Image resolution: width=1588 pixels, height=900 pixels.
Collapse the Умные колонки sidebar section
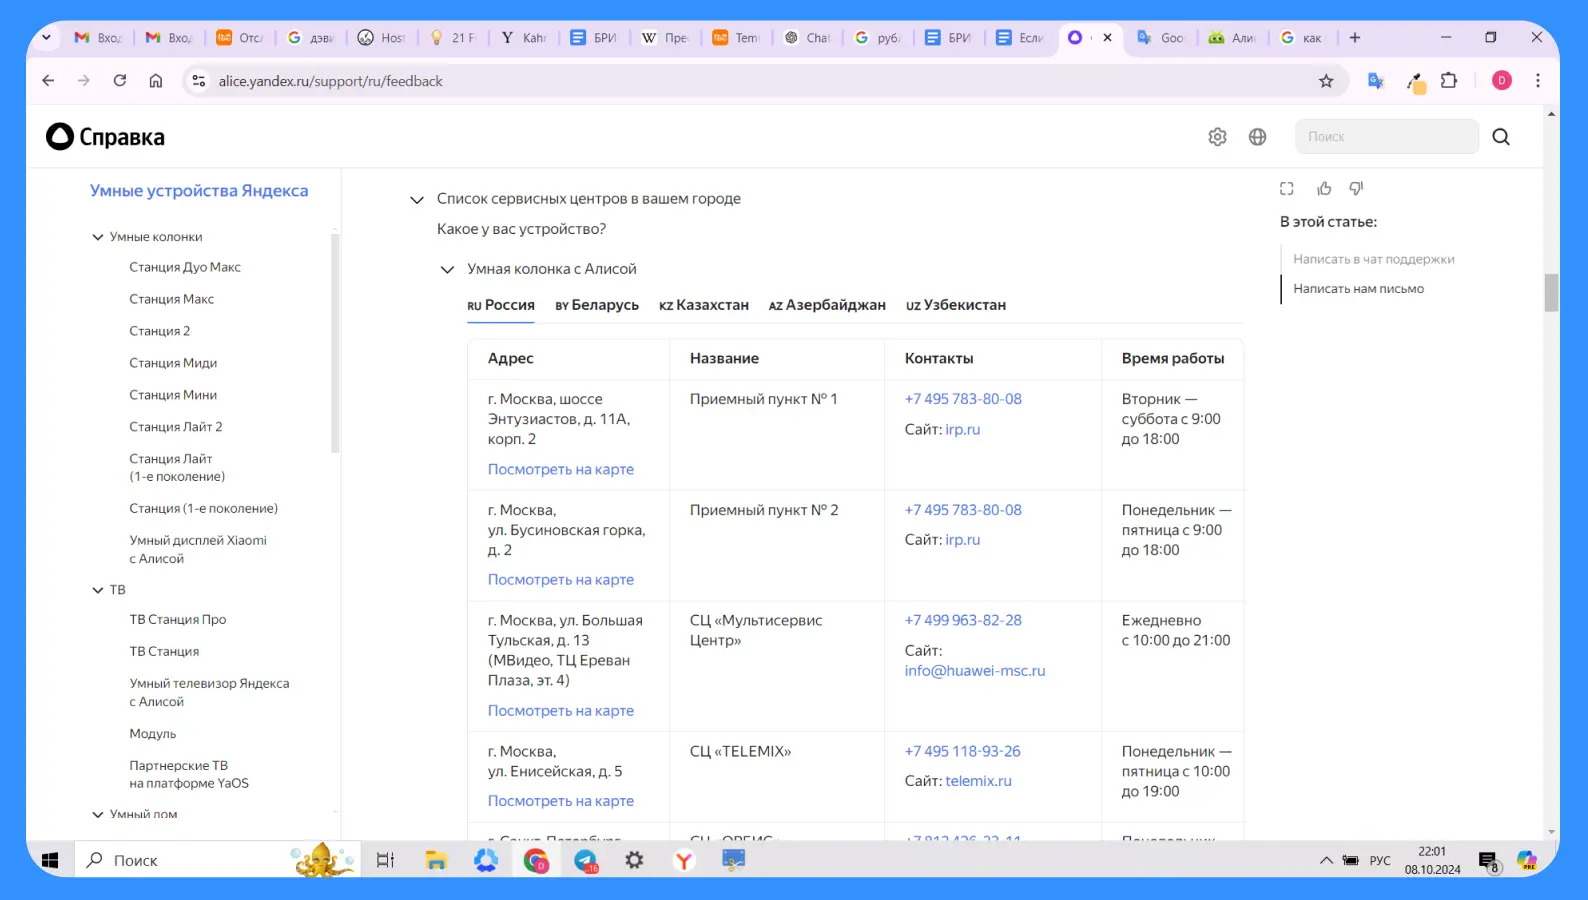[x=98, y=237]
